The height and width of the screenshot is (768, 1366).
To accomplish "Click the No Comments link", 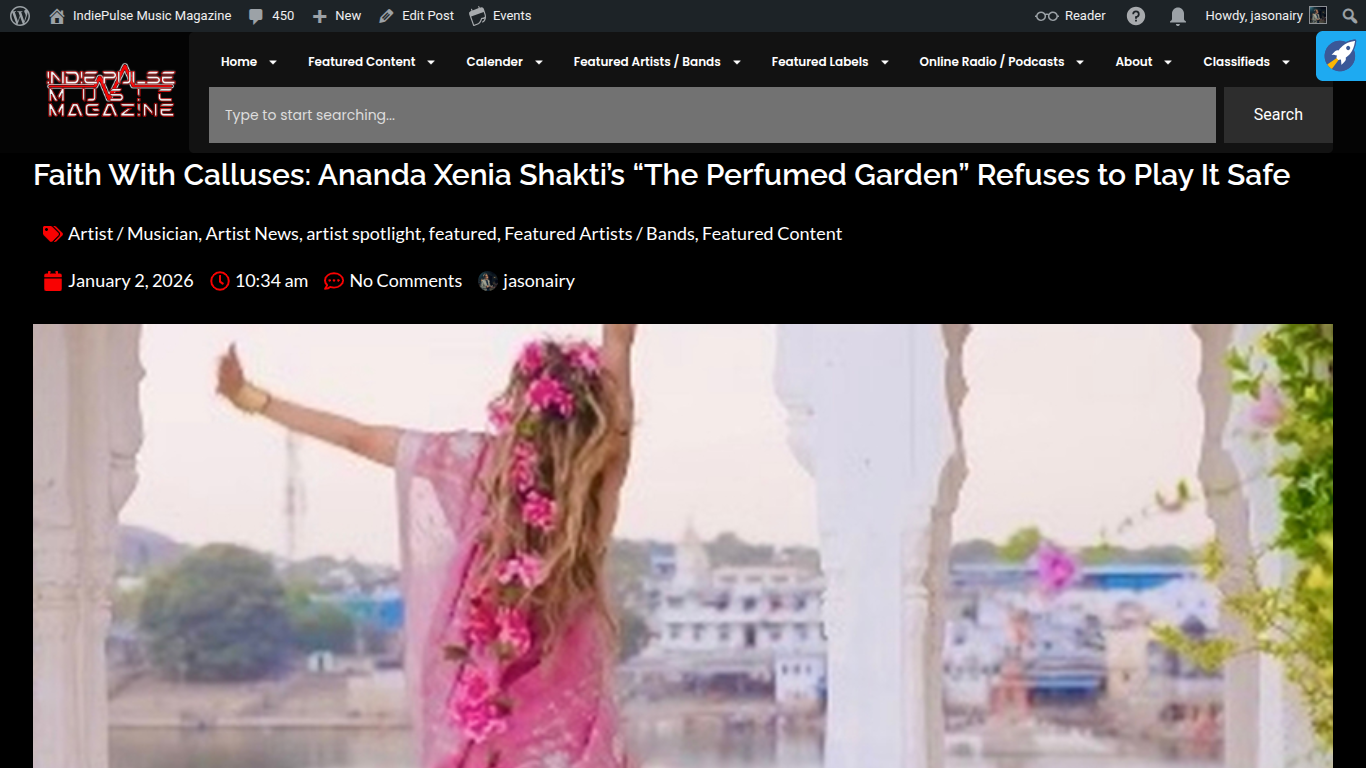I will (406, 281).
